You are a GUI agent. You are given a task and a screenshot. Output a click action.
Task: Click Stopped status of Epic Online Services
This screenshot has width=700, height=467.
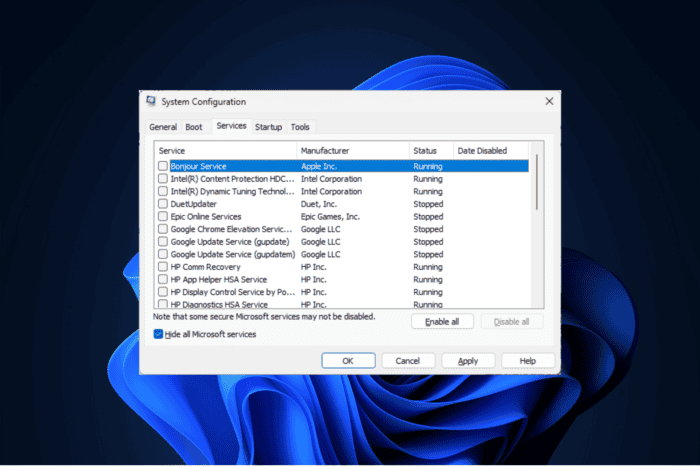pyautogui.click(x=428, y=216)
